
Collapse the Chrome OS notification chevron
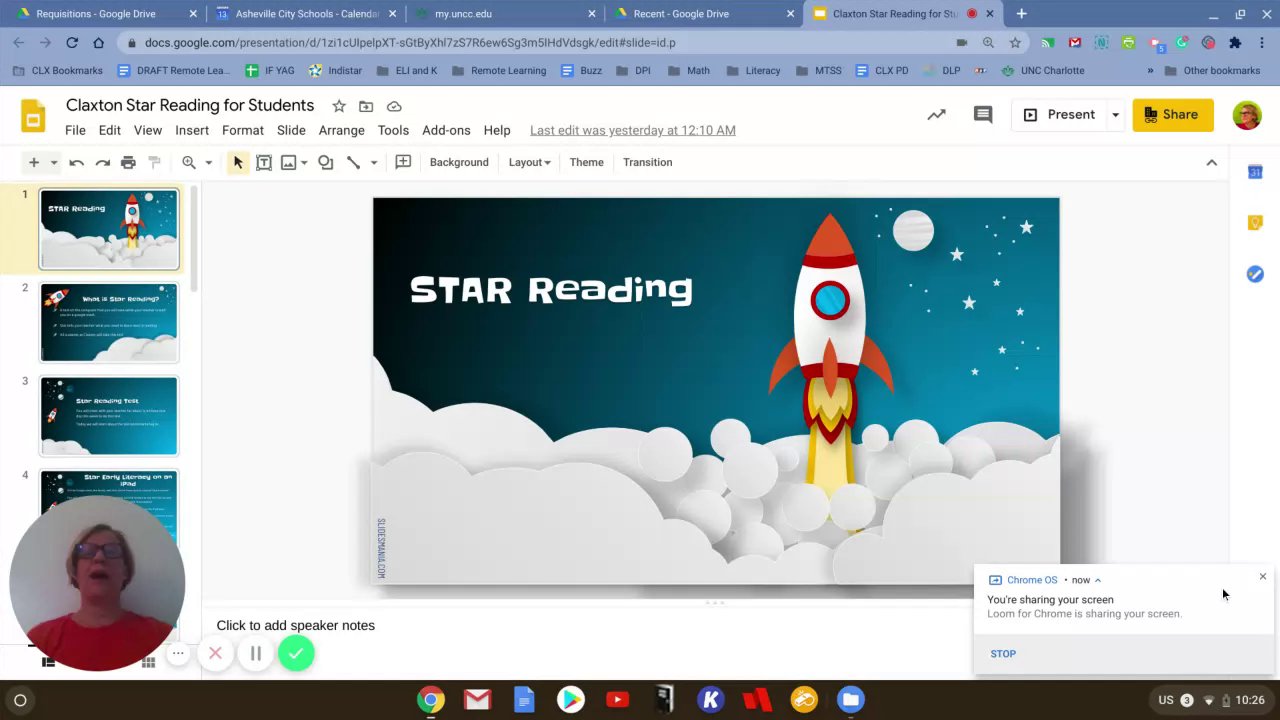pos(1097,580)
